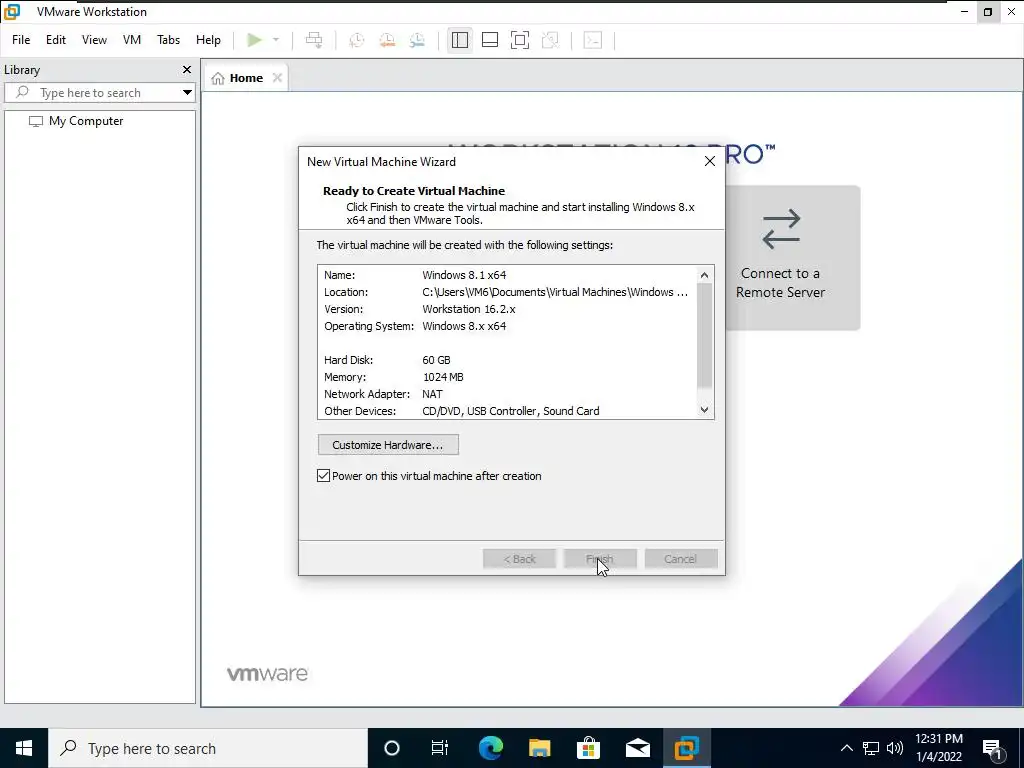Screen dimensions: 1024x768
Task: Click the Take Snapshot toolbar icon
Action: [x=357, y=40]
